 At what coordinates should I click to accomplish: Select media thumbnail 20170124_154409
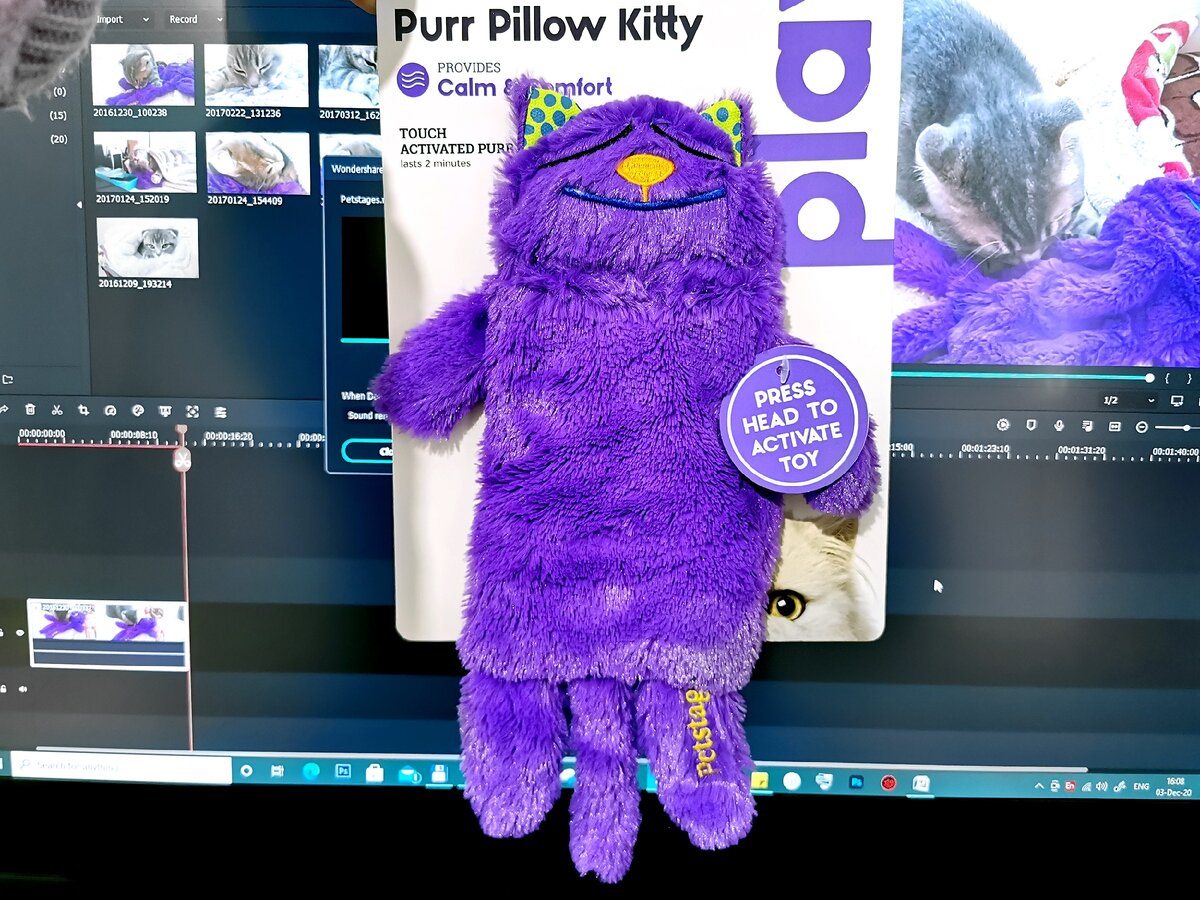pyautogui.click(x=258, y=163)
